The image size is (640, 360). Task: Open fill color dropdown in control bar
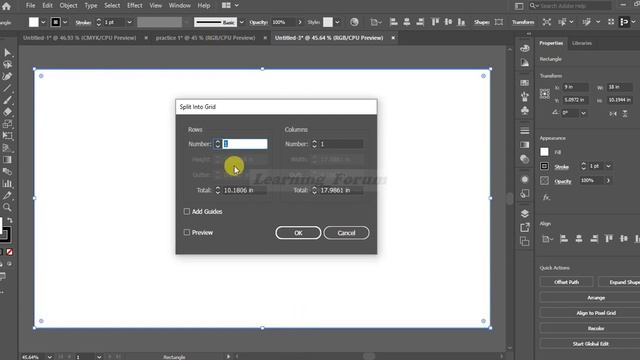tap(43, 22)
